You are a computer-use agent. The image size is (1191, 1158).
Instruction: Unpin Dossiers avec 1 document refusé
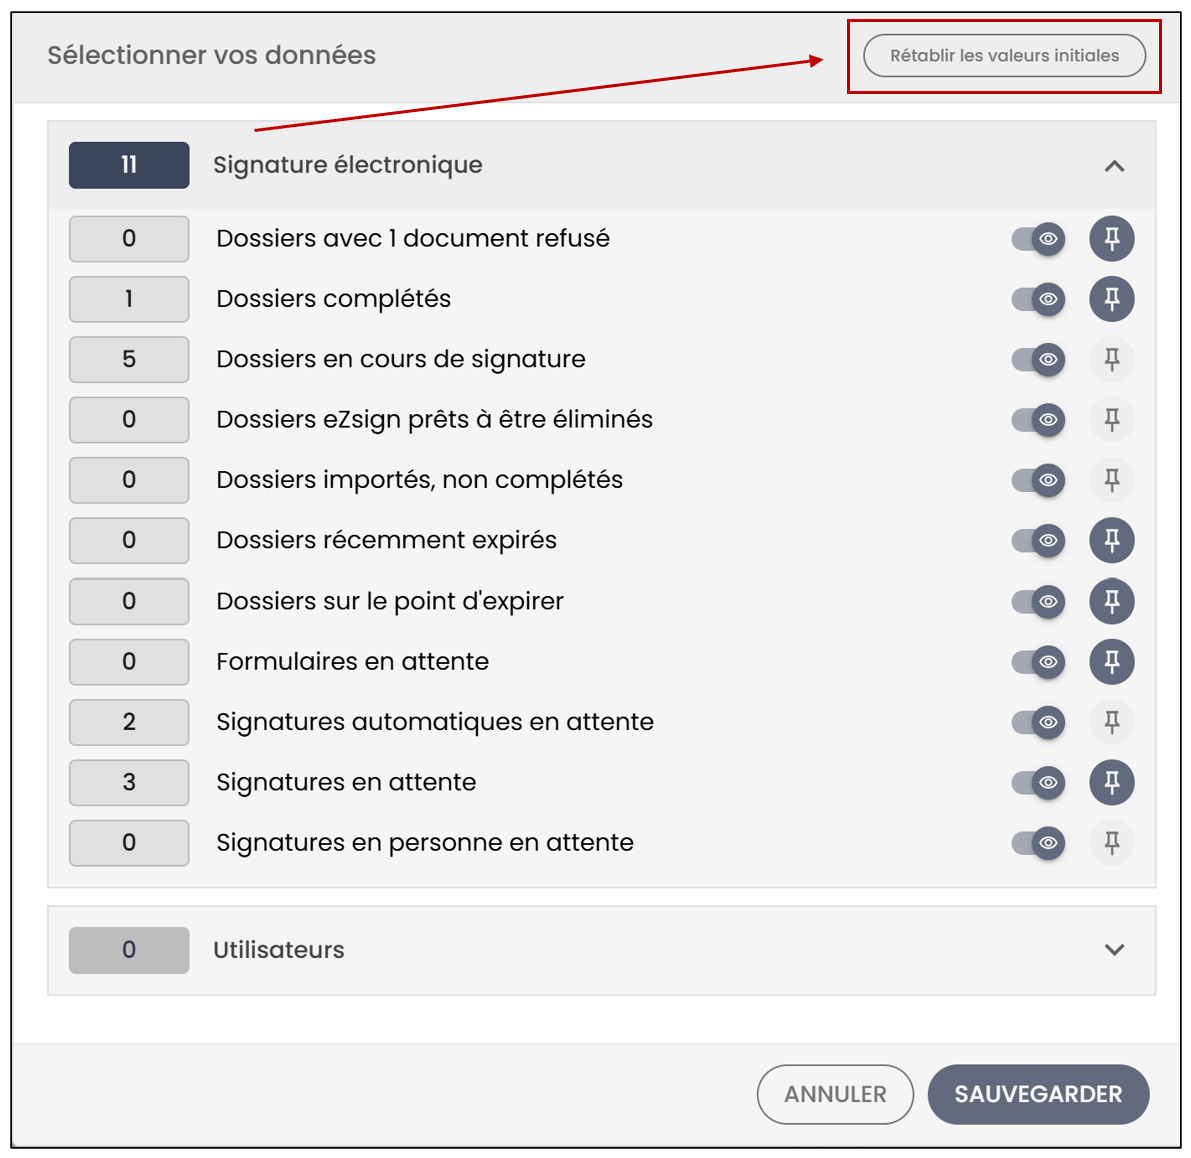pos(1111,238)
